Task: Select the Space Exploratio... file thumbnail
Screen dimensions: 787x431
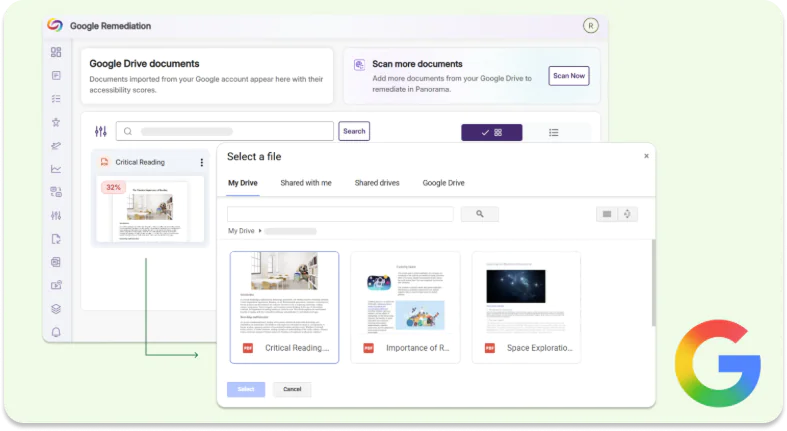Action: coord(526,307)
